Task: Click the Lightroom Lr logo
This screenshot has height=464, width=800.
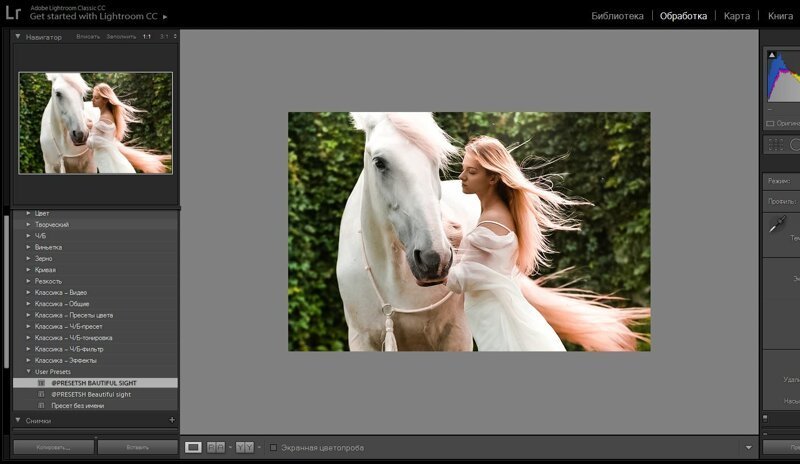Action: [13, 12]
